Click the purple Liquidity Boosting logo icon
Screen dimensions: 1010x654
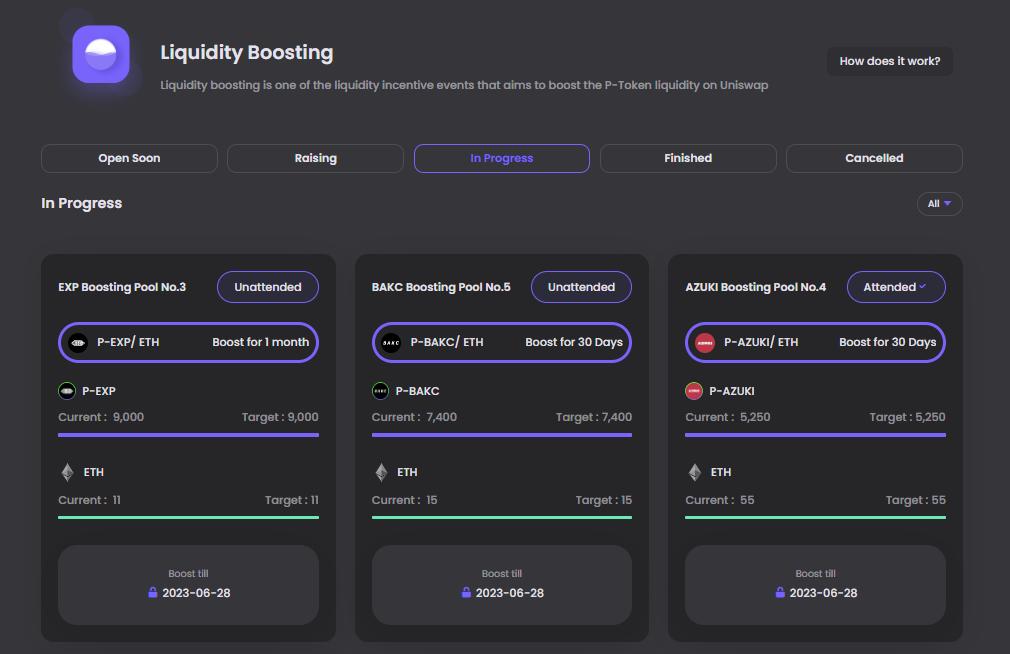101,54
